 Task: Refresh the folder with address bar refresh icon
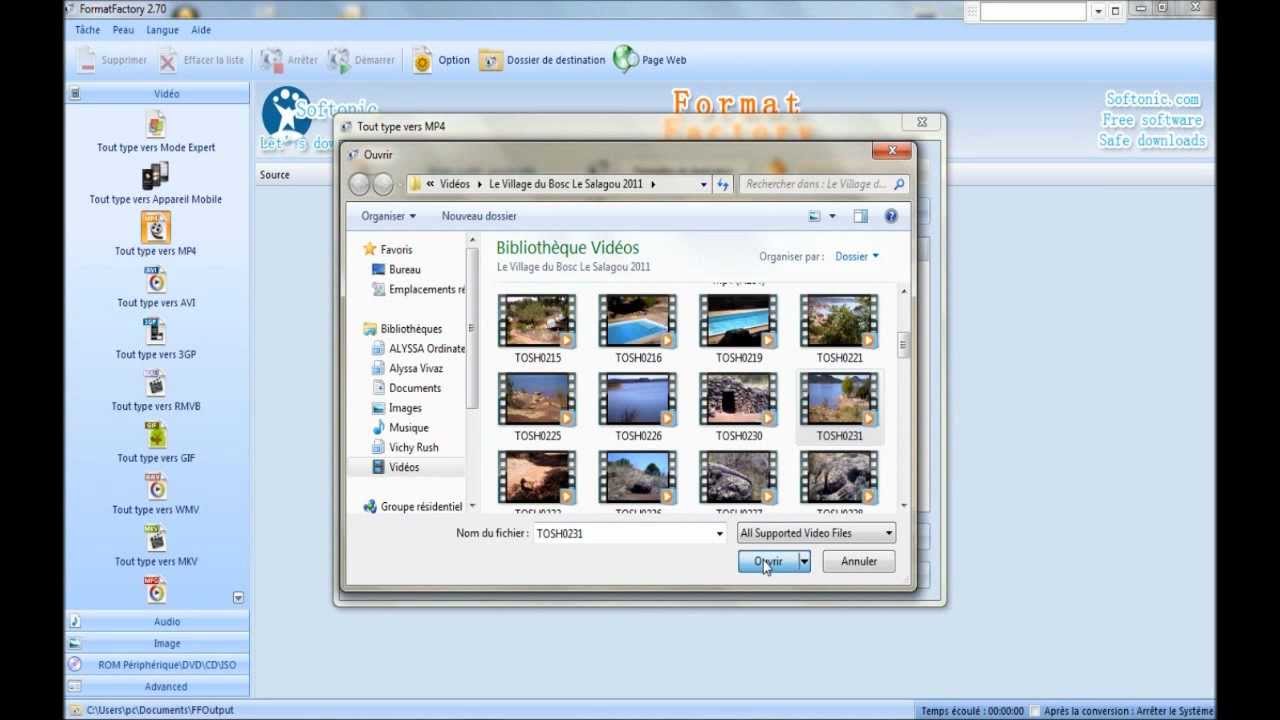point(723,184)
